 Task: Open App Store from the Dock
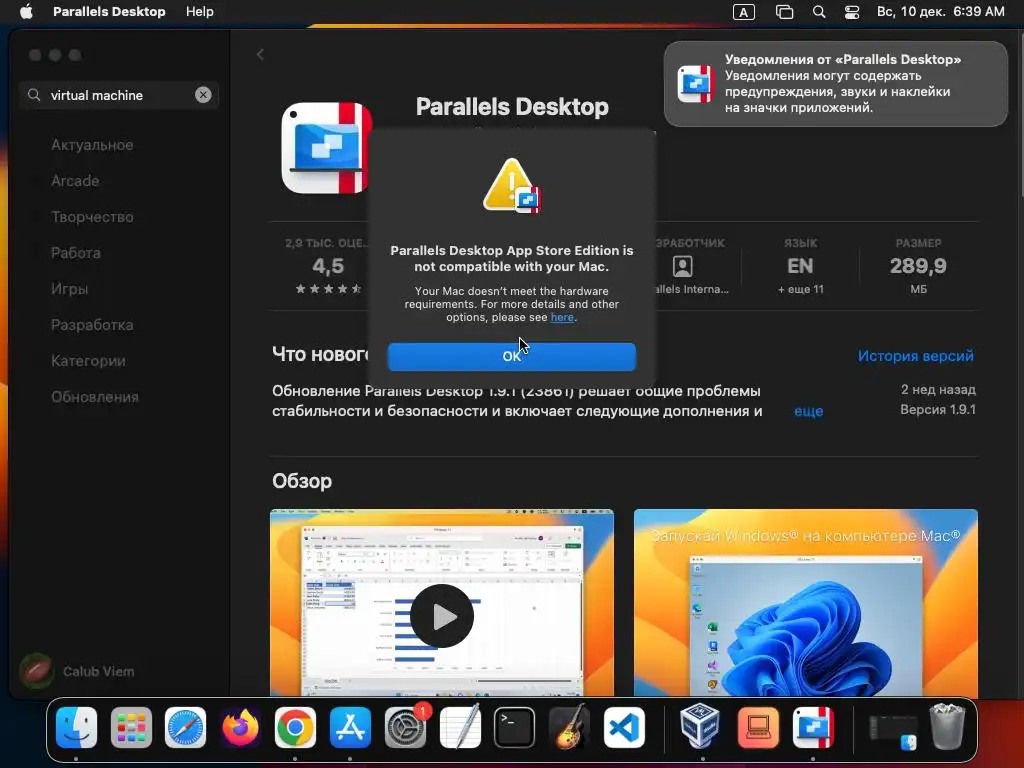[x=350, y=728]
